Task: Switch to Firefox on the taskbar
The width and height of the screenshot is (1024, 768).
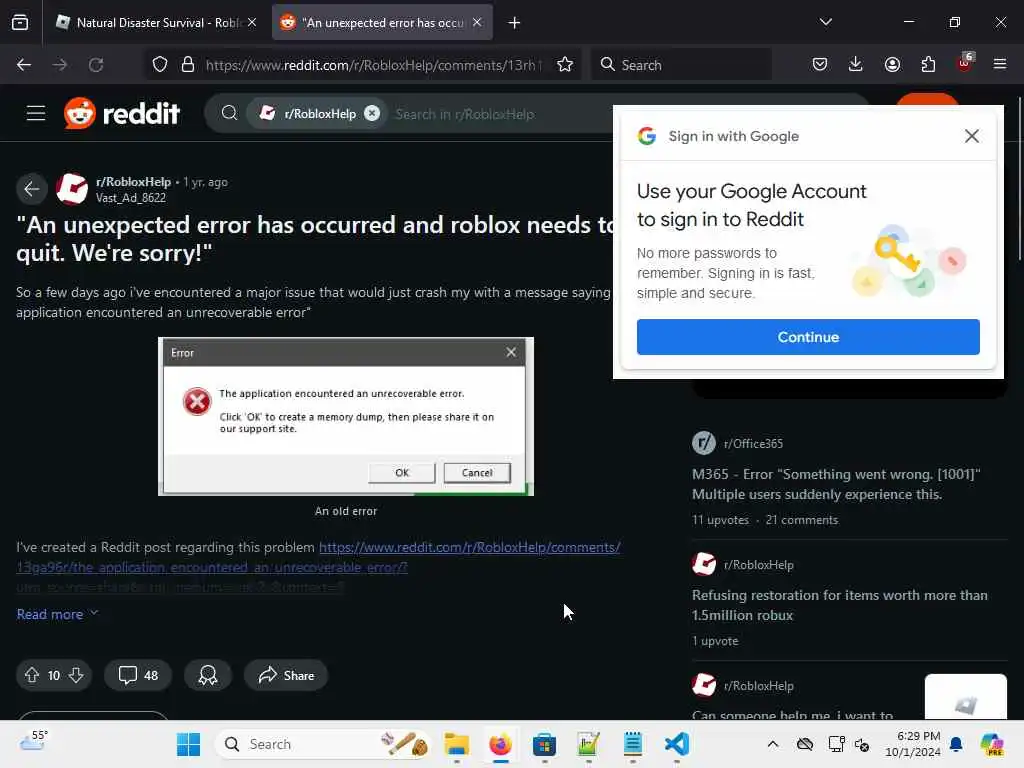Action: (x=500, y=744)
